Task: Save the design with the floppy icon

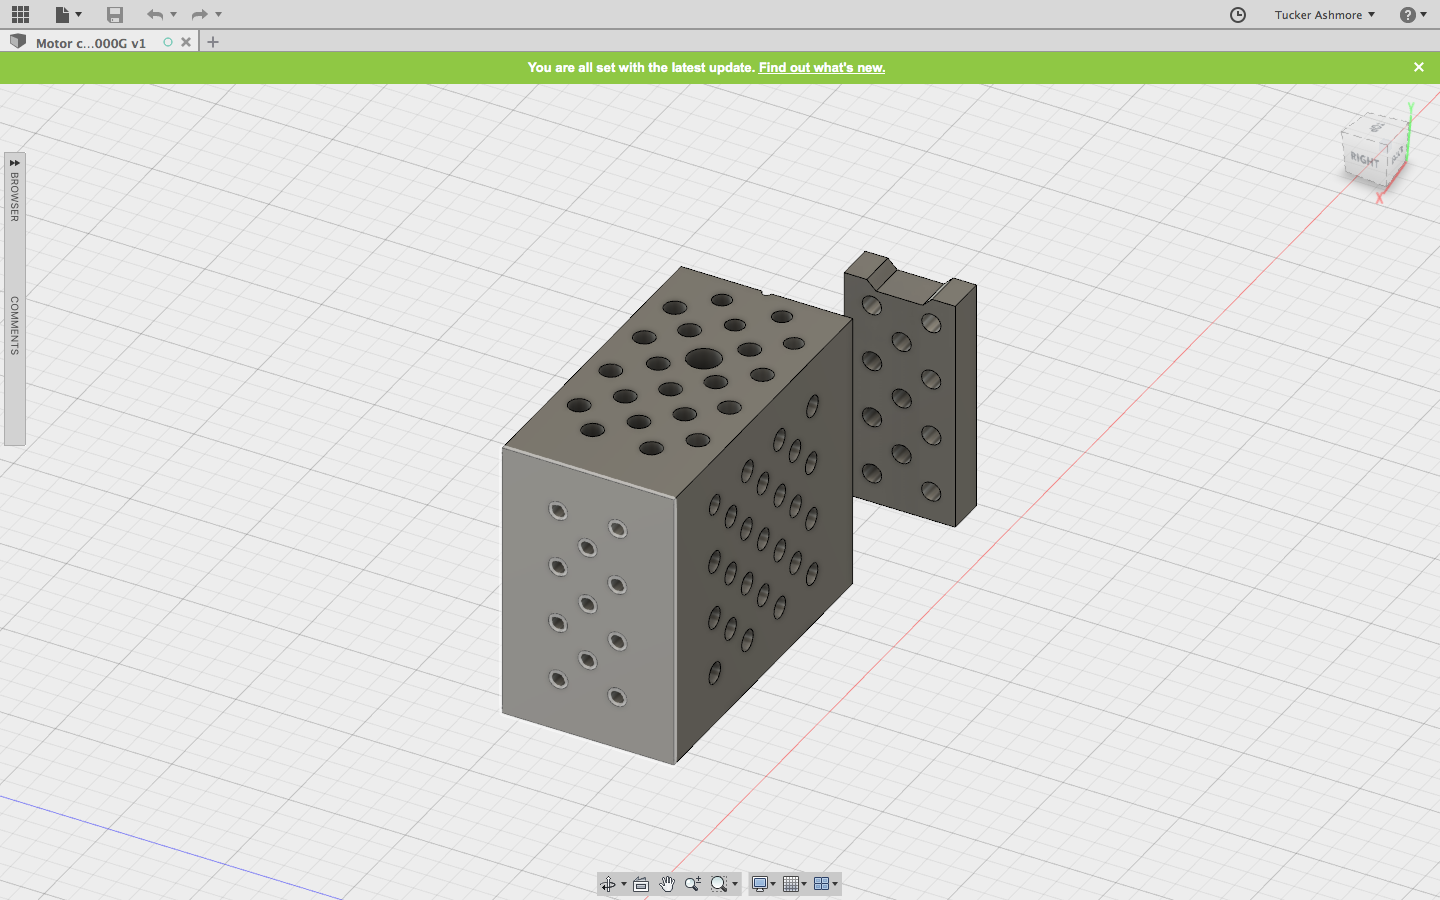Action: [x=115, y=14]
